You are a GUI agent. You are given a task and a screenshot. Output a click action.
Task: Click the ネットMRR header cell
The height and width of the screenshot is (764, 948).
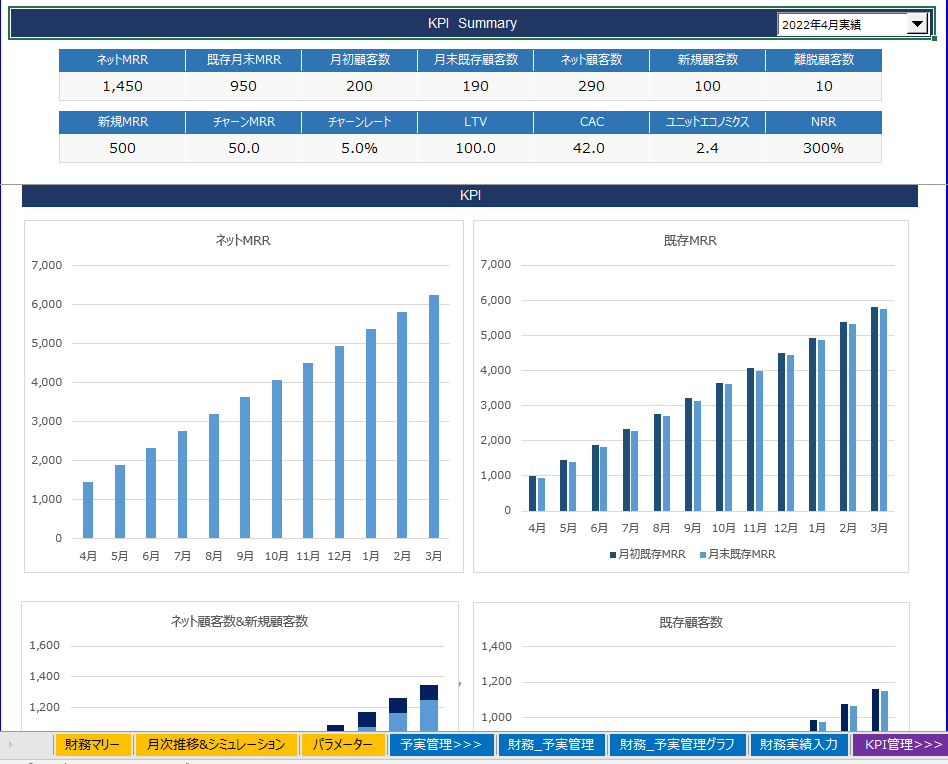coord(122,60)
